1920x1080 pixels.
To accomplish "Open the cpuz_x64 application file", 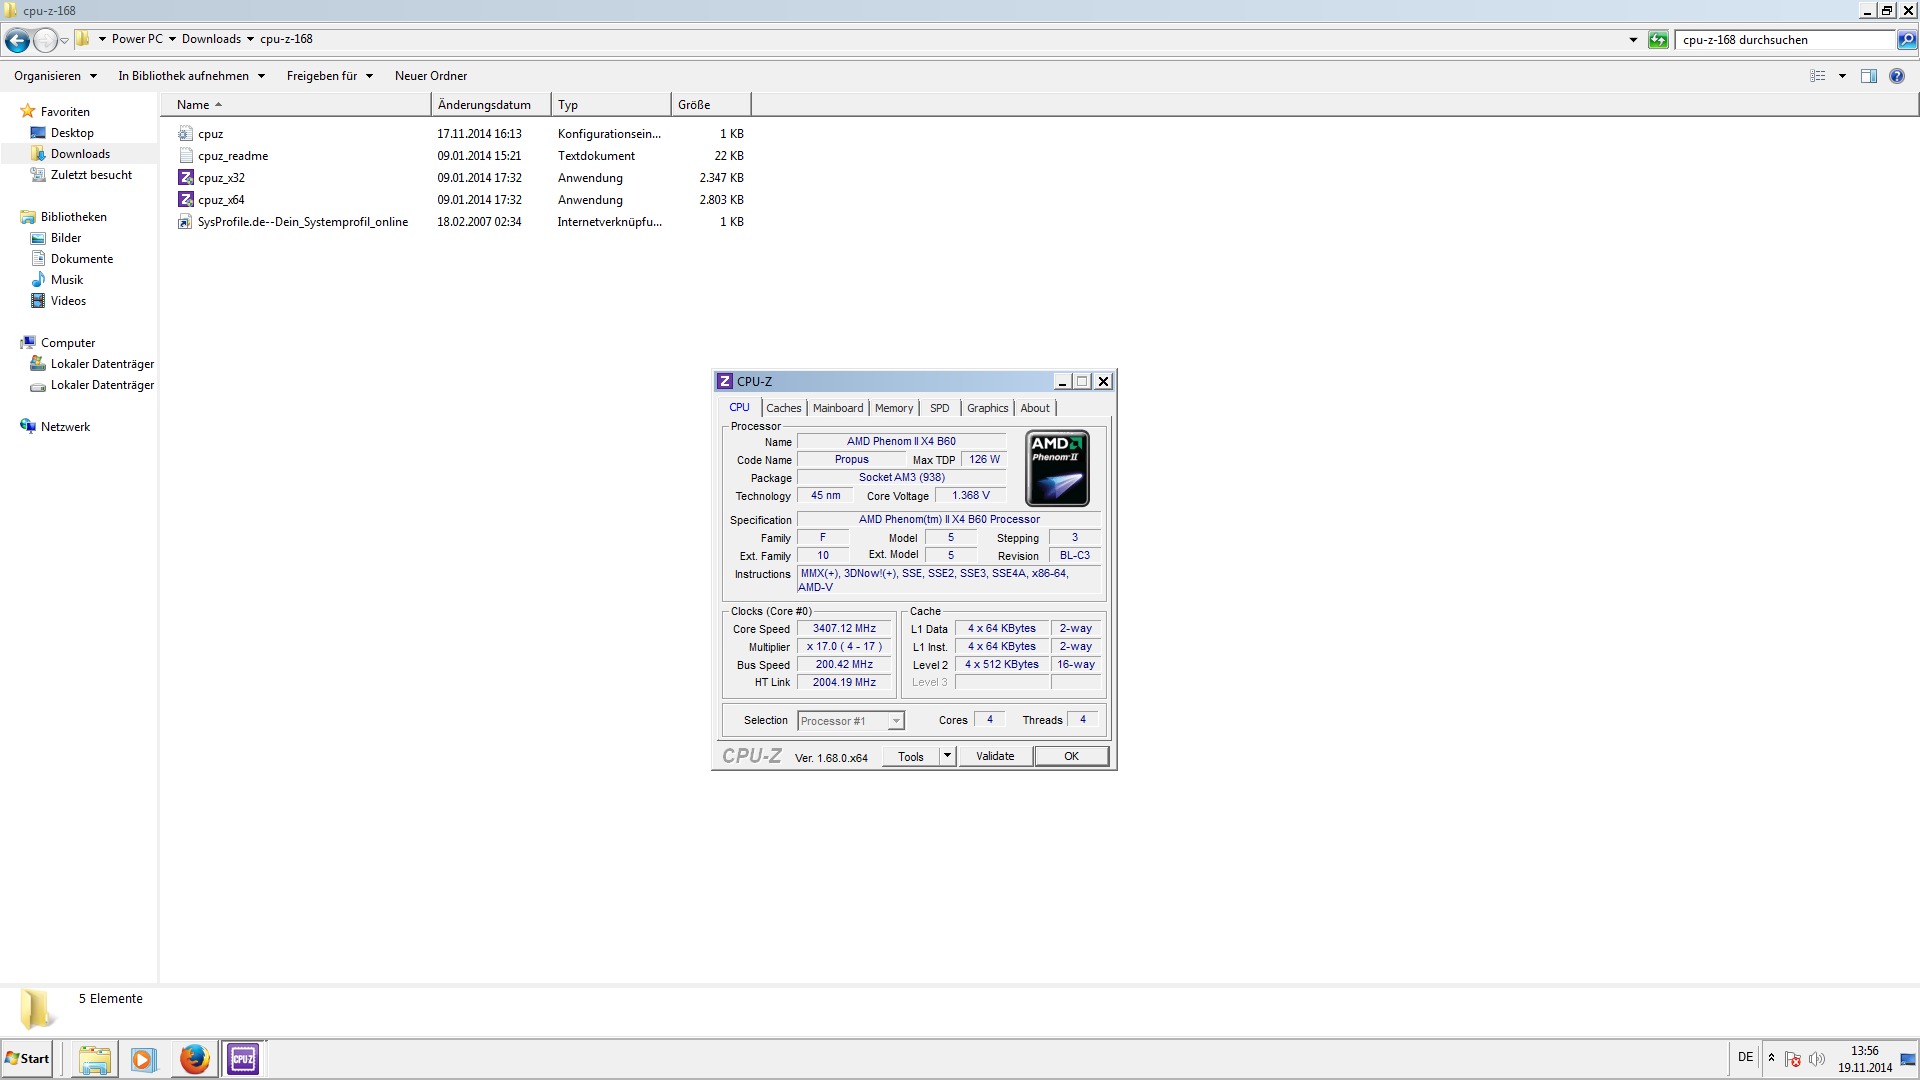I will pyautogui.click(x=221, y=200).
